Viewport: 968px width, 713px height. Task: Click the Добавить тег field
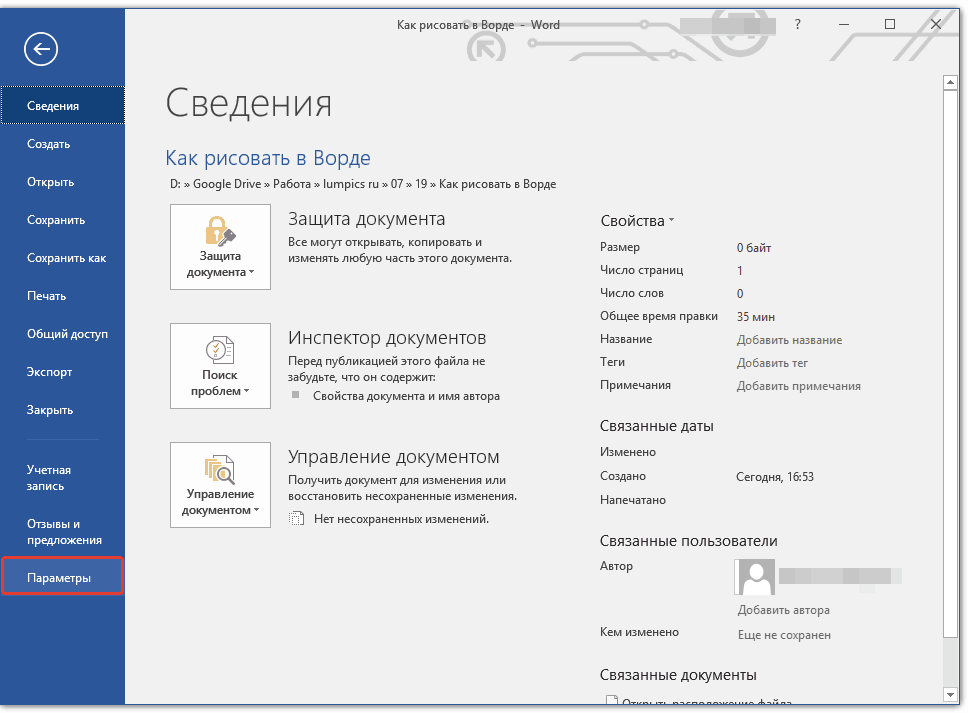[772, 363]
